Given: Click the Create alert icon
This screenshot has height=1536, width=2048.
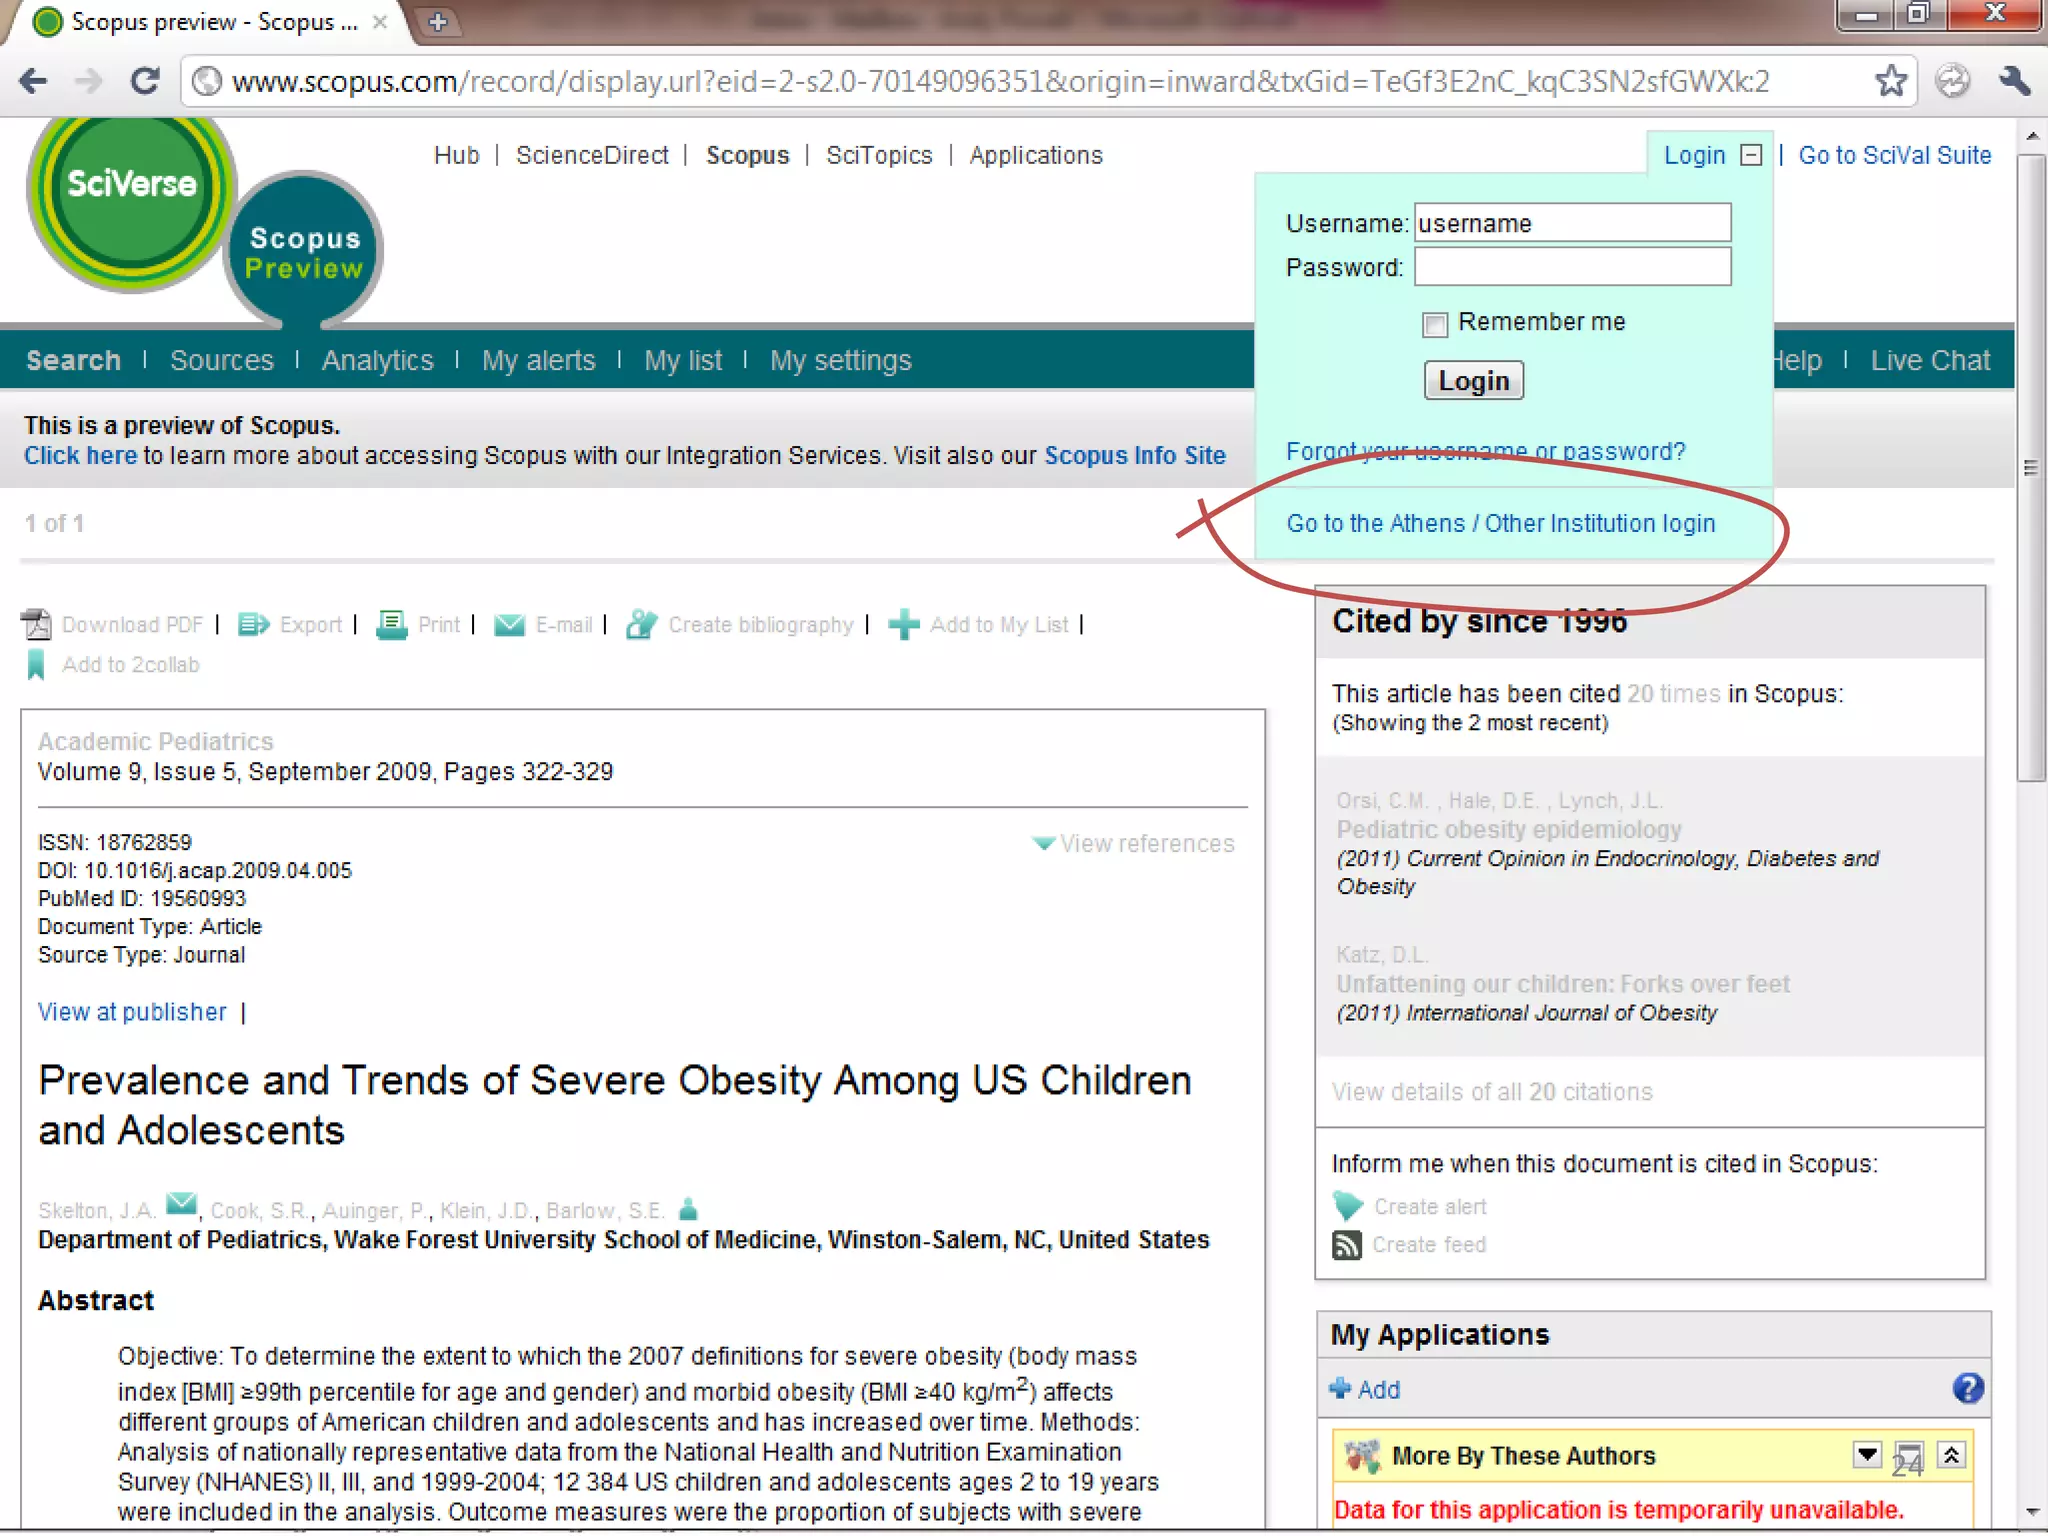Looking at the screenshot, I should click(x=1348, y=1206).
